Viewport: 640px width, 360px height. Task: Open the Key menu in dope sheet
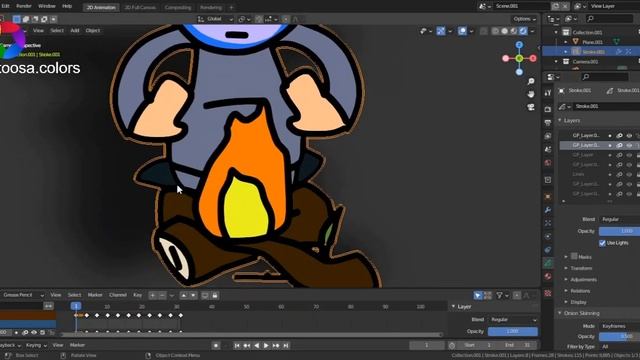coord(138,295)
